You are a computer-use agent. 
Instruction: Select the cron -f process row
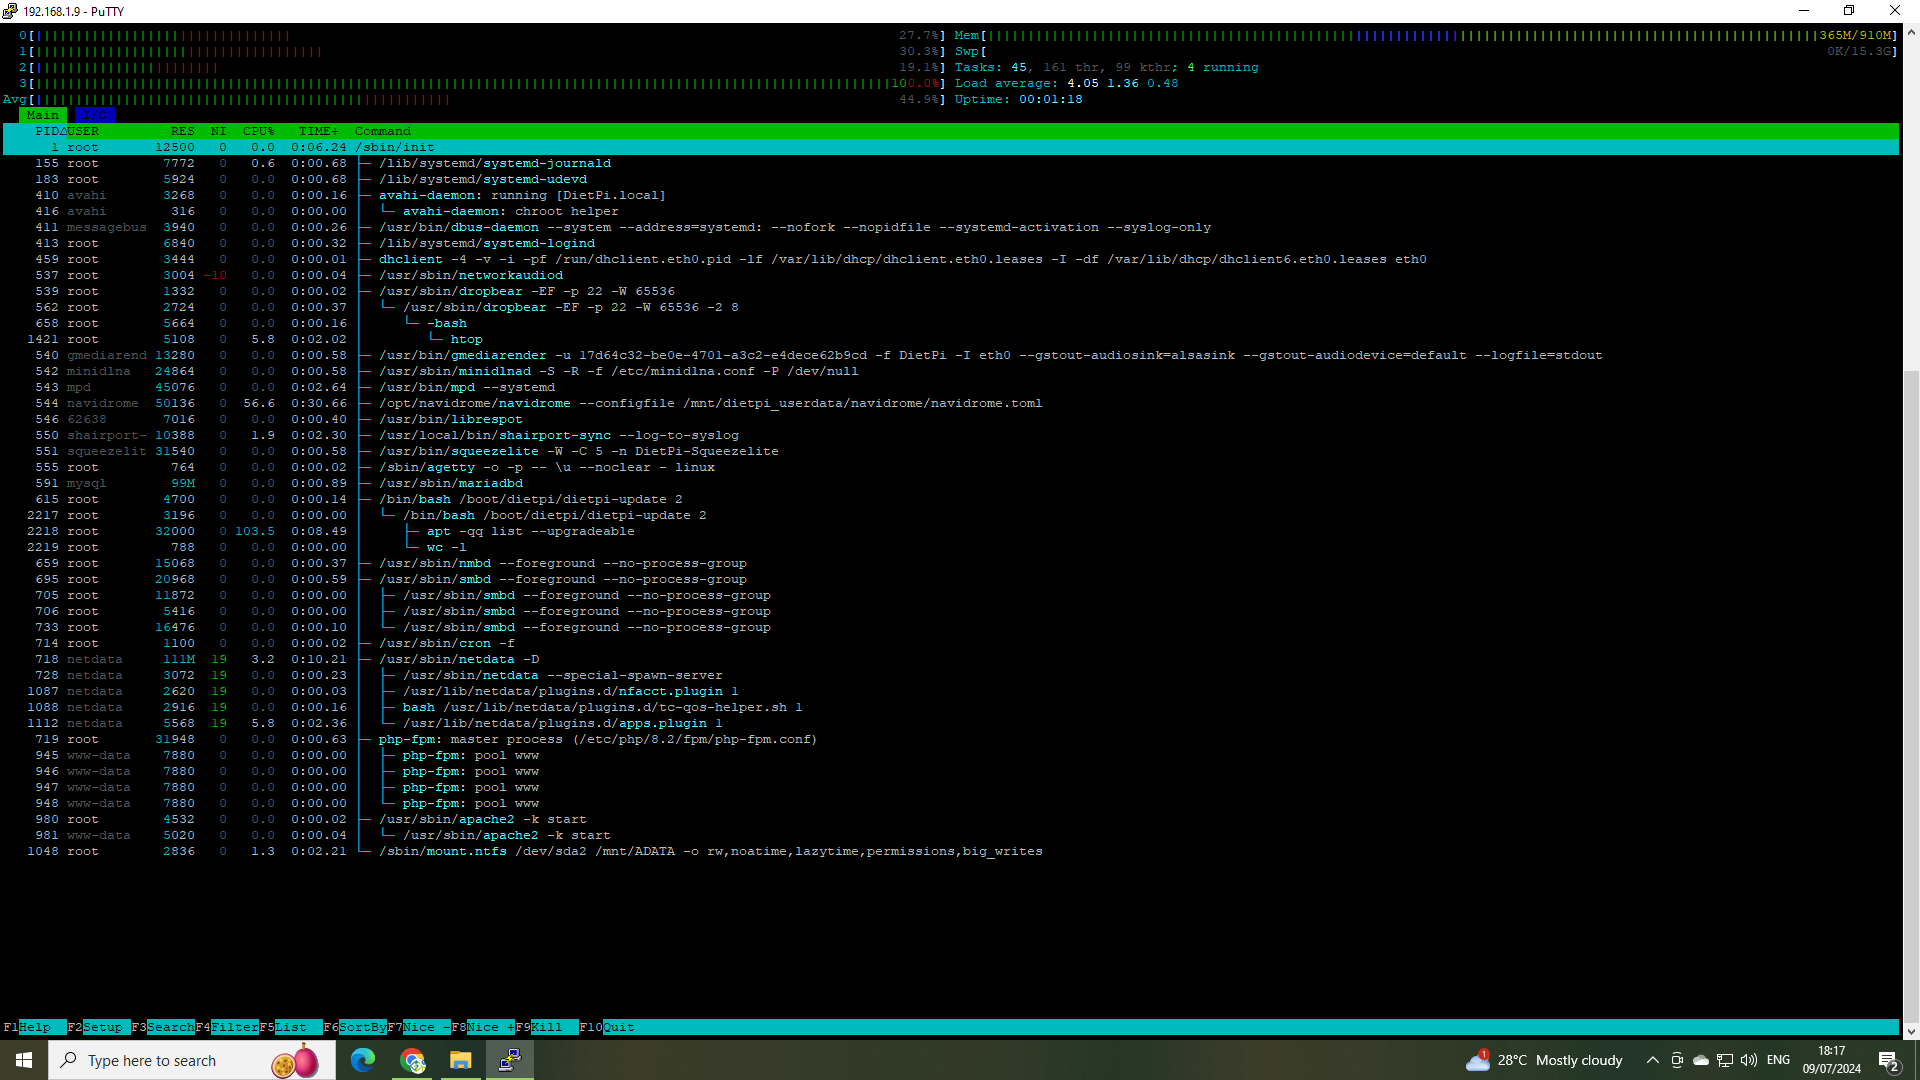coord(950,643)
